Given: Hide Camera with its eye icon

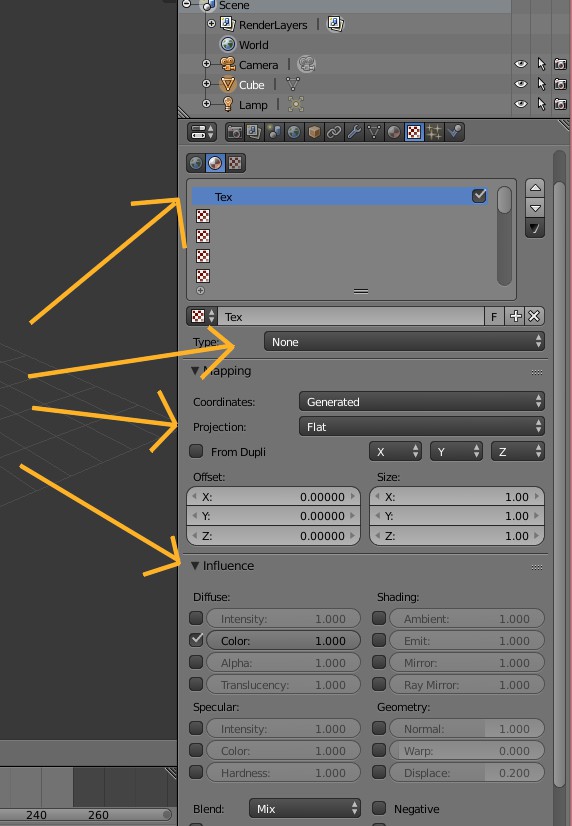Looking at the screenshot, I should click(521, 64).
